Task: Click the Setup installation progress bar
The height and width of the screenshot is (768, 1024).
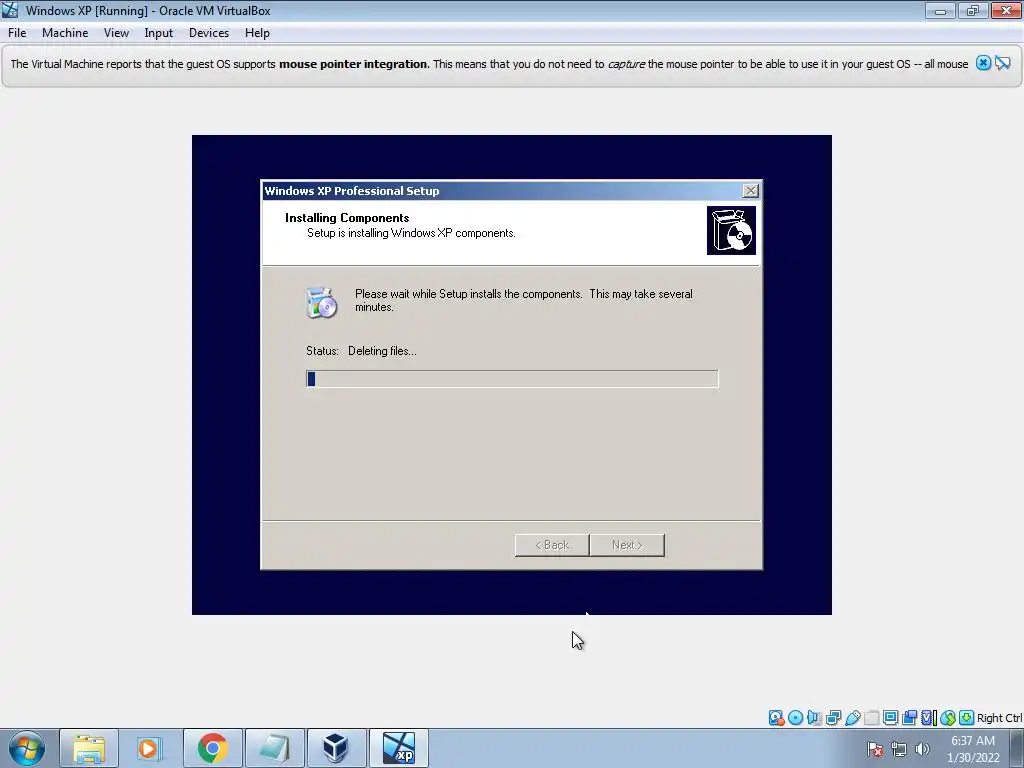Action: 512,379
